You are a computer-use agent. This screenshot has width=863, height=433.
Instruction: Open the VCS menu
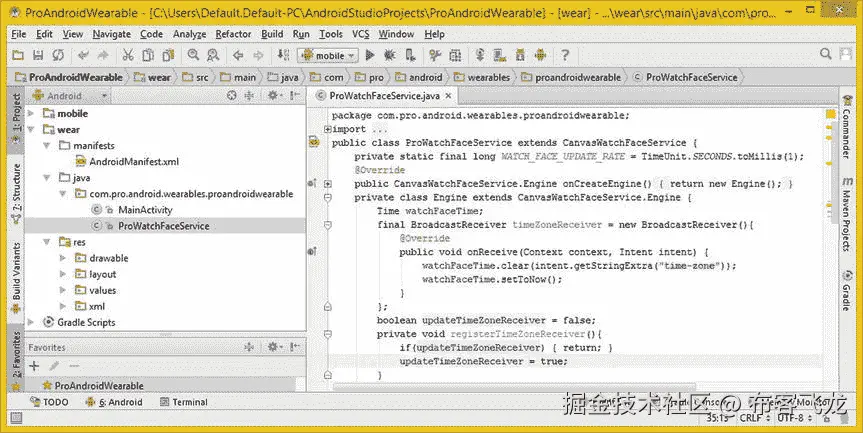(361, 34)
